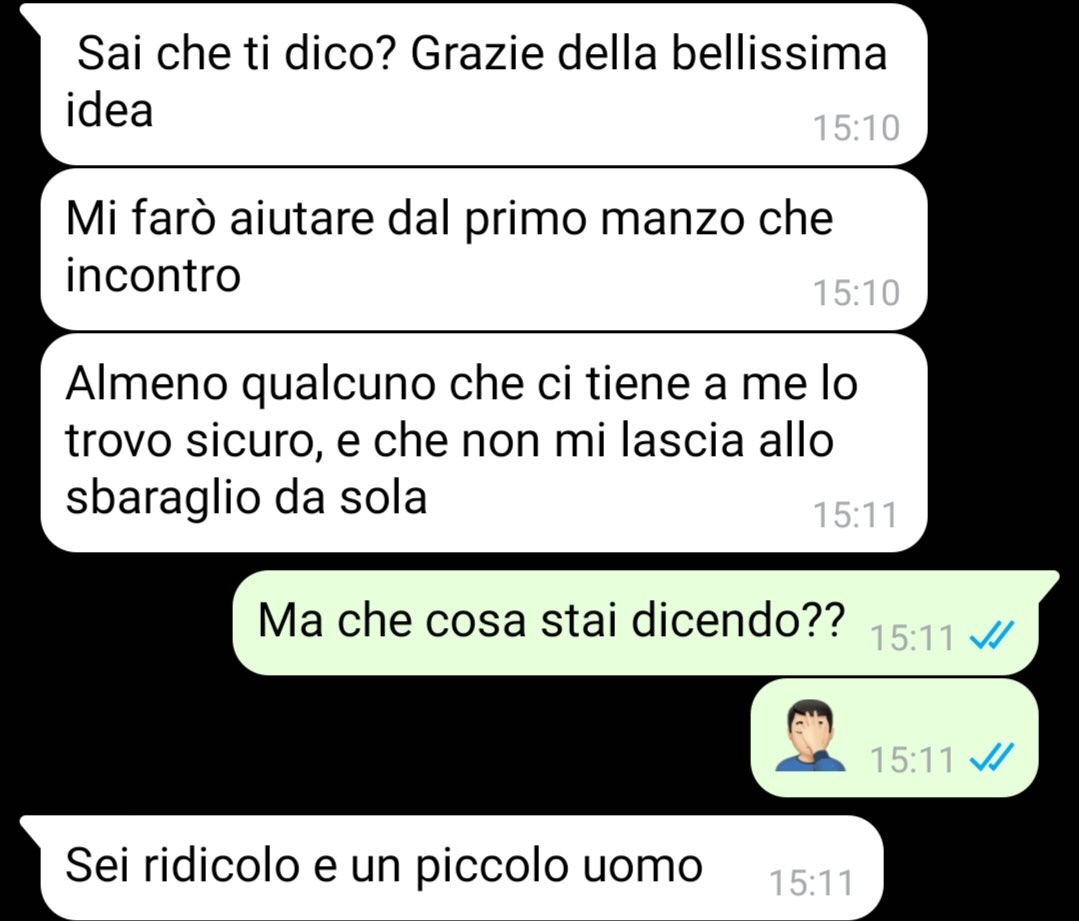Tap 15:10 timestamp on 'primo manzo' message
1079x921 pixels.
(x=856, y=293)
